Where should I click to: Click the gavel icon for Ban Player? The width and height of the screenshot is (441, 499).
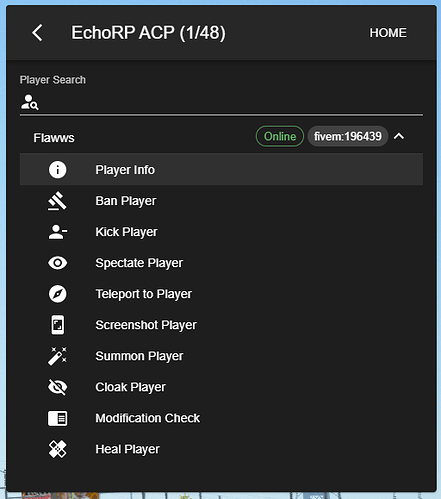click(57, 201)
